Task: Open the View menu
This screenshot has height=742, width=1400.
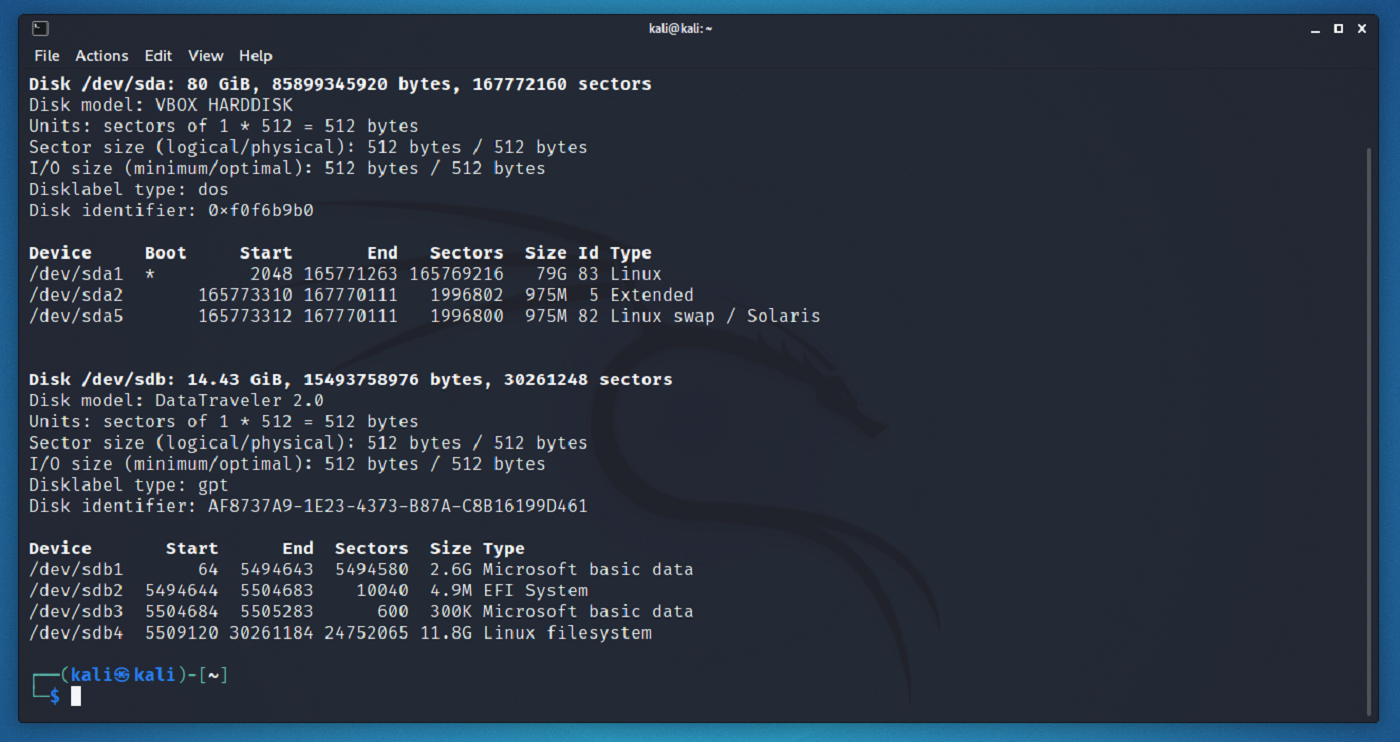Action: [x=205, y=56]
